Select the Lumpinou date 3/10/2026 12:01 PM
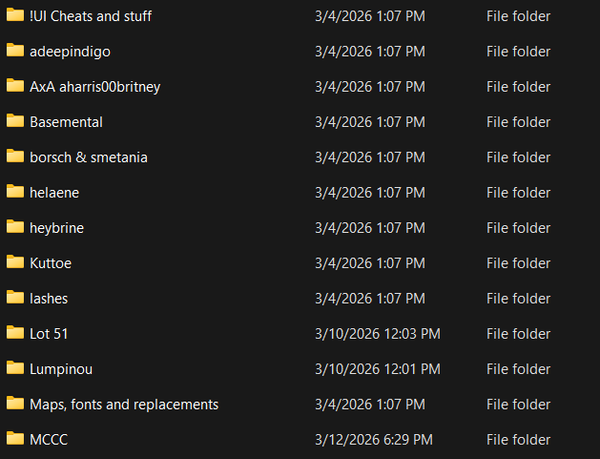Viewport: 600px width, 459px height. coord(377,369)
